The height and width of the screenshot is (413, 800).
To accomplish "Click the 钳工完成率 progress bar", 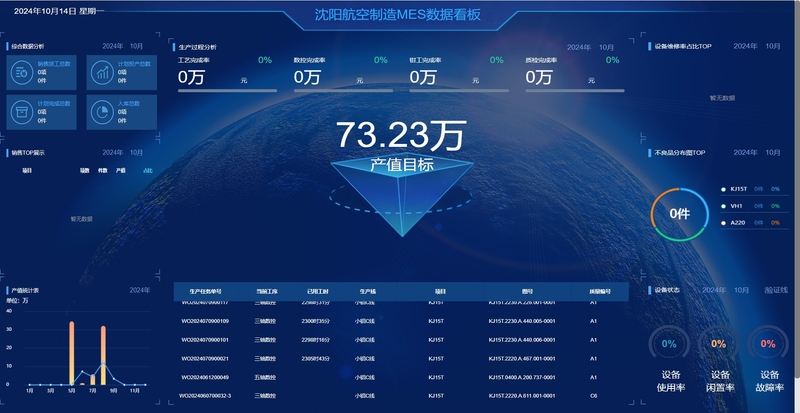I will [459, 91].
